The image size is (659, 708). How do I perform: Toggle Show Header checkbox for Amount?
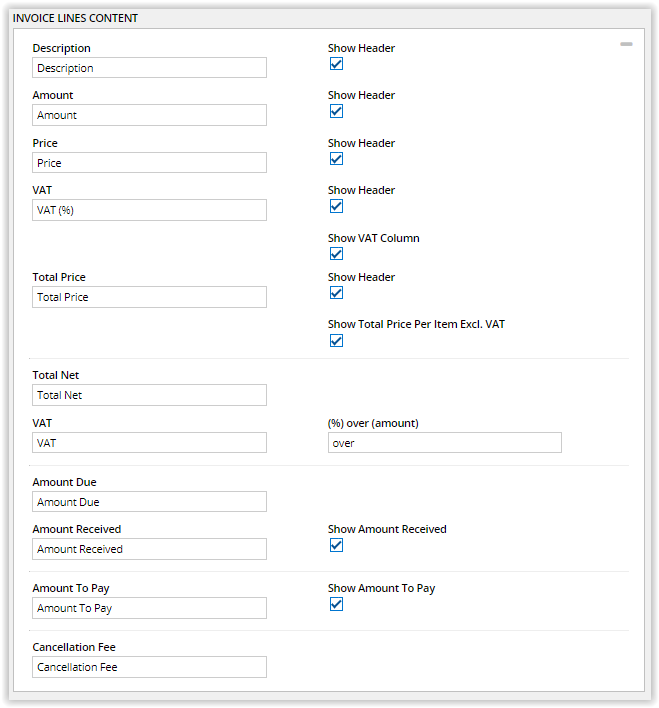[336, 111]
